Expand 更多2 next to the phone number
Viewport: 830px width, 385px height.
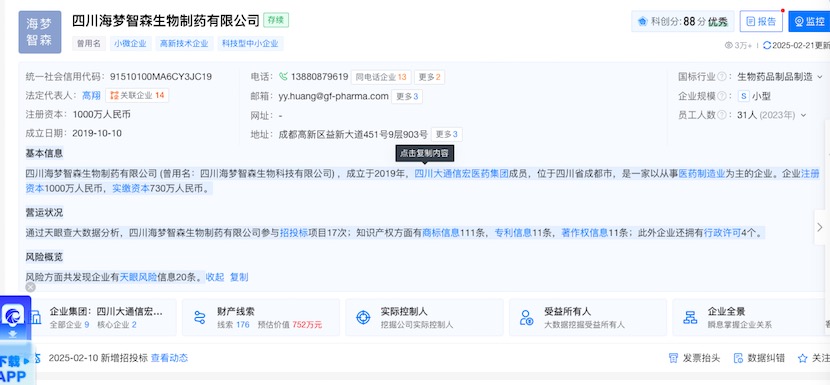(429, 77)
